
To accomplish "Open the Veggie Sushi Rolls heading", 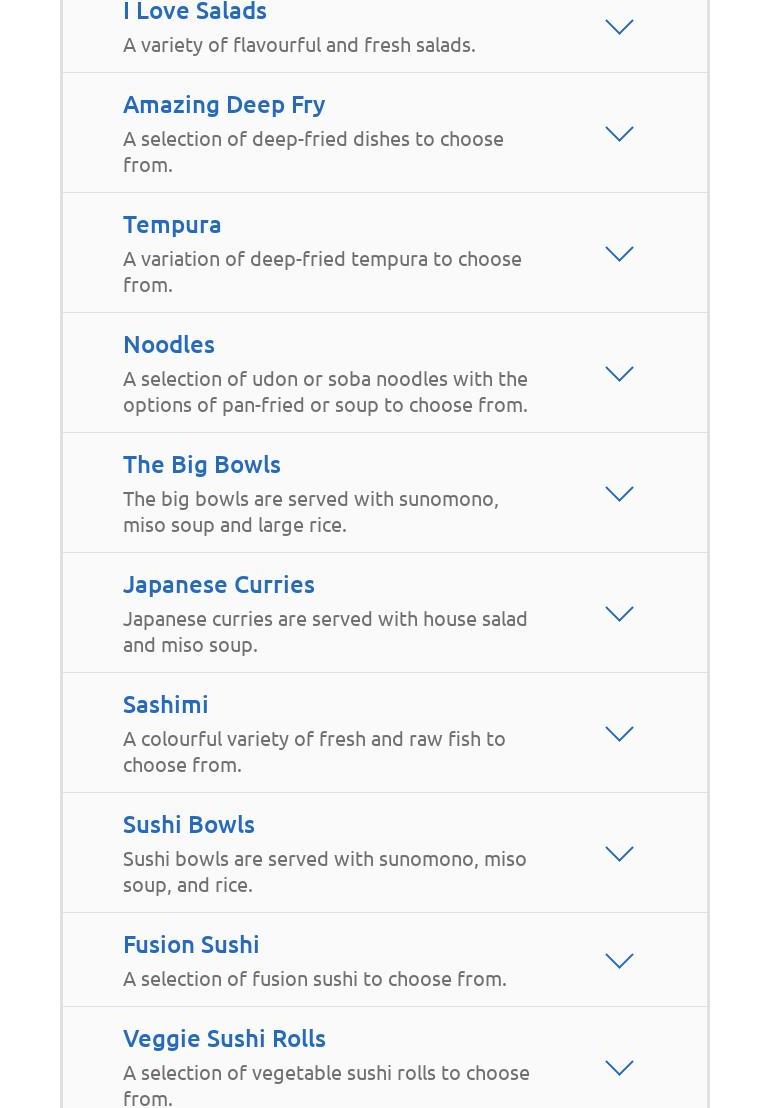I will tap(224, 1038).
